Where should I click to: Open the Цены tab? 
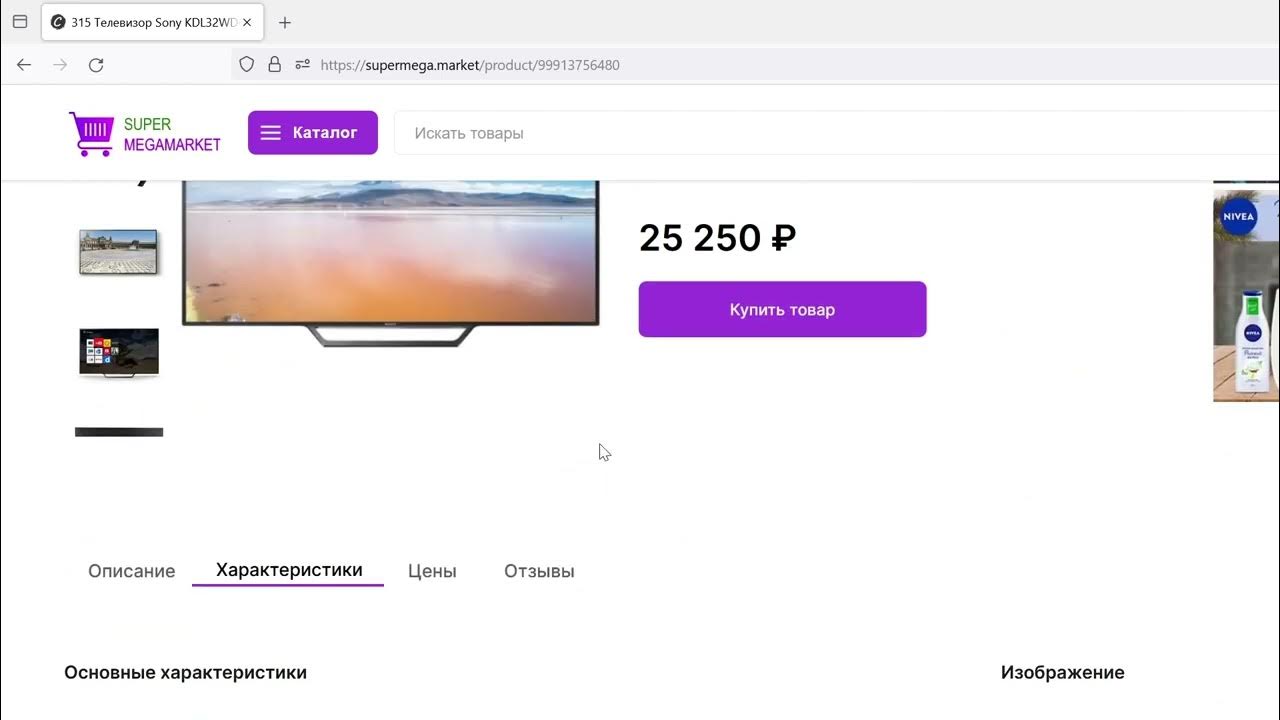[x=432, y=571]
